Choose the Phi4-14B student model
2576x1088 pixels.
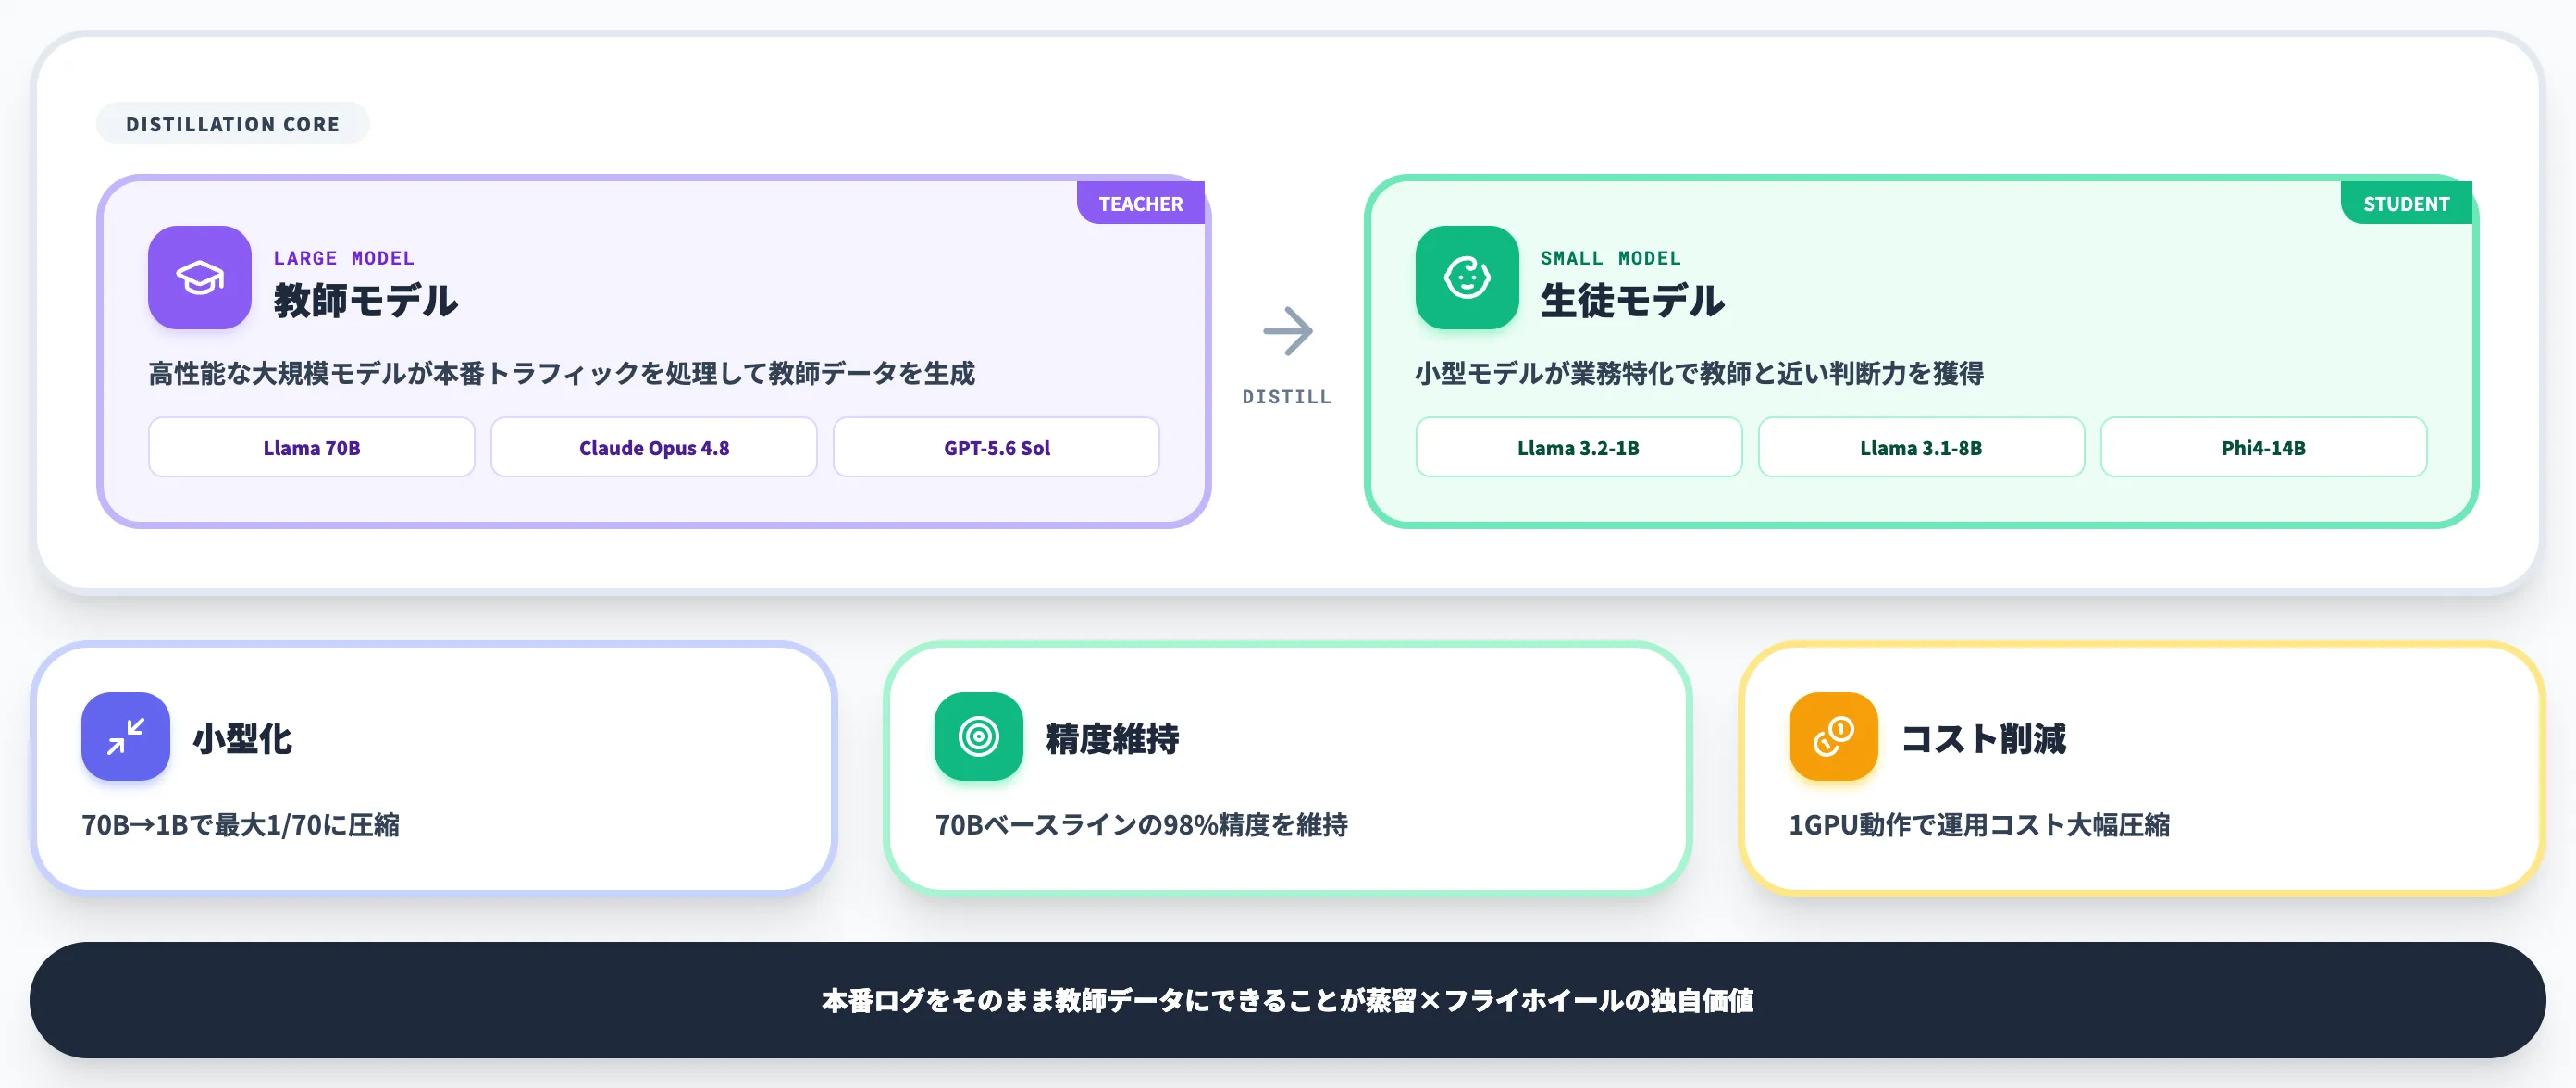pos(2264,448)
